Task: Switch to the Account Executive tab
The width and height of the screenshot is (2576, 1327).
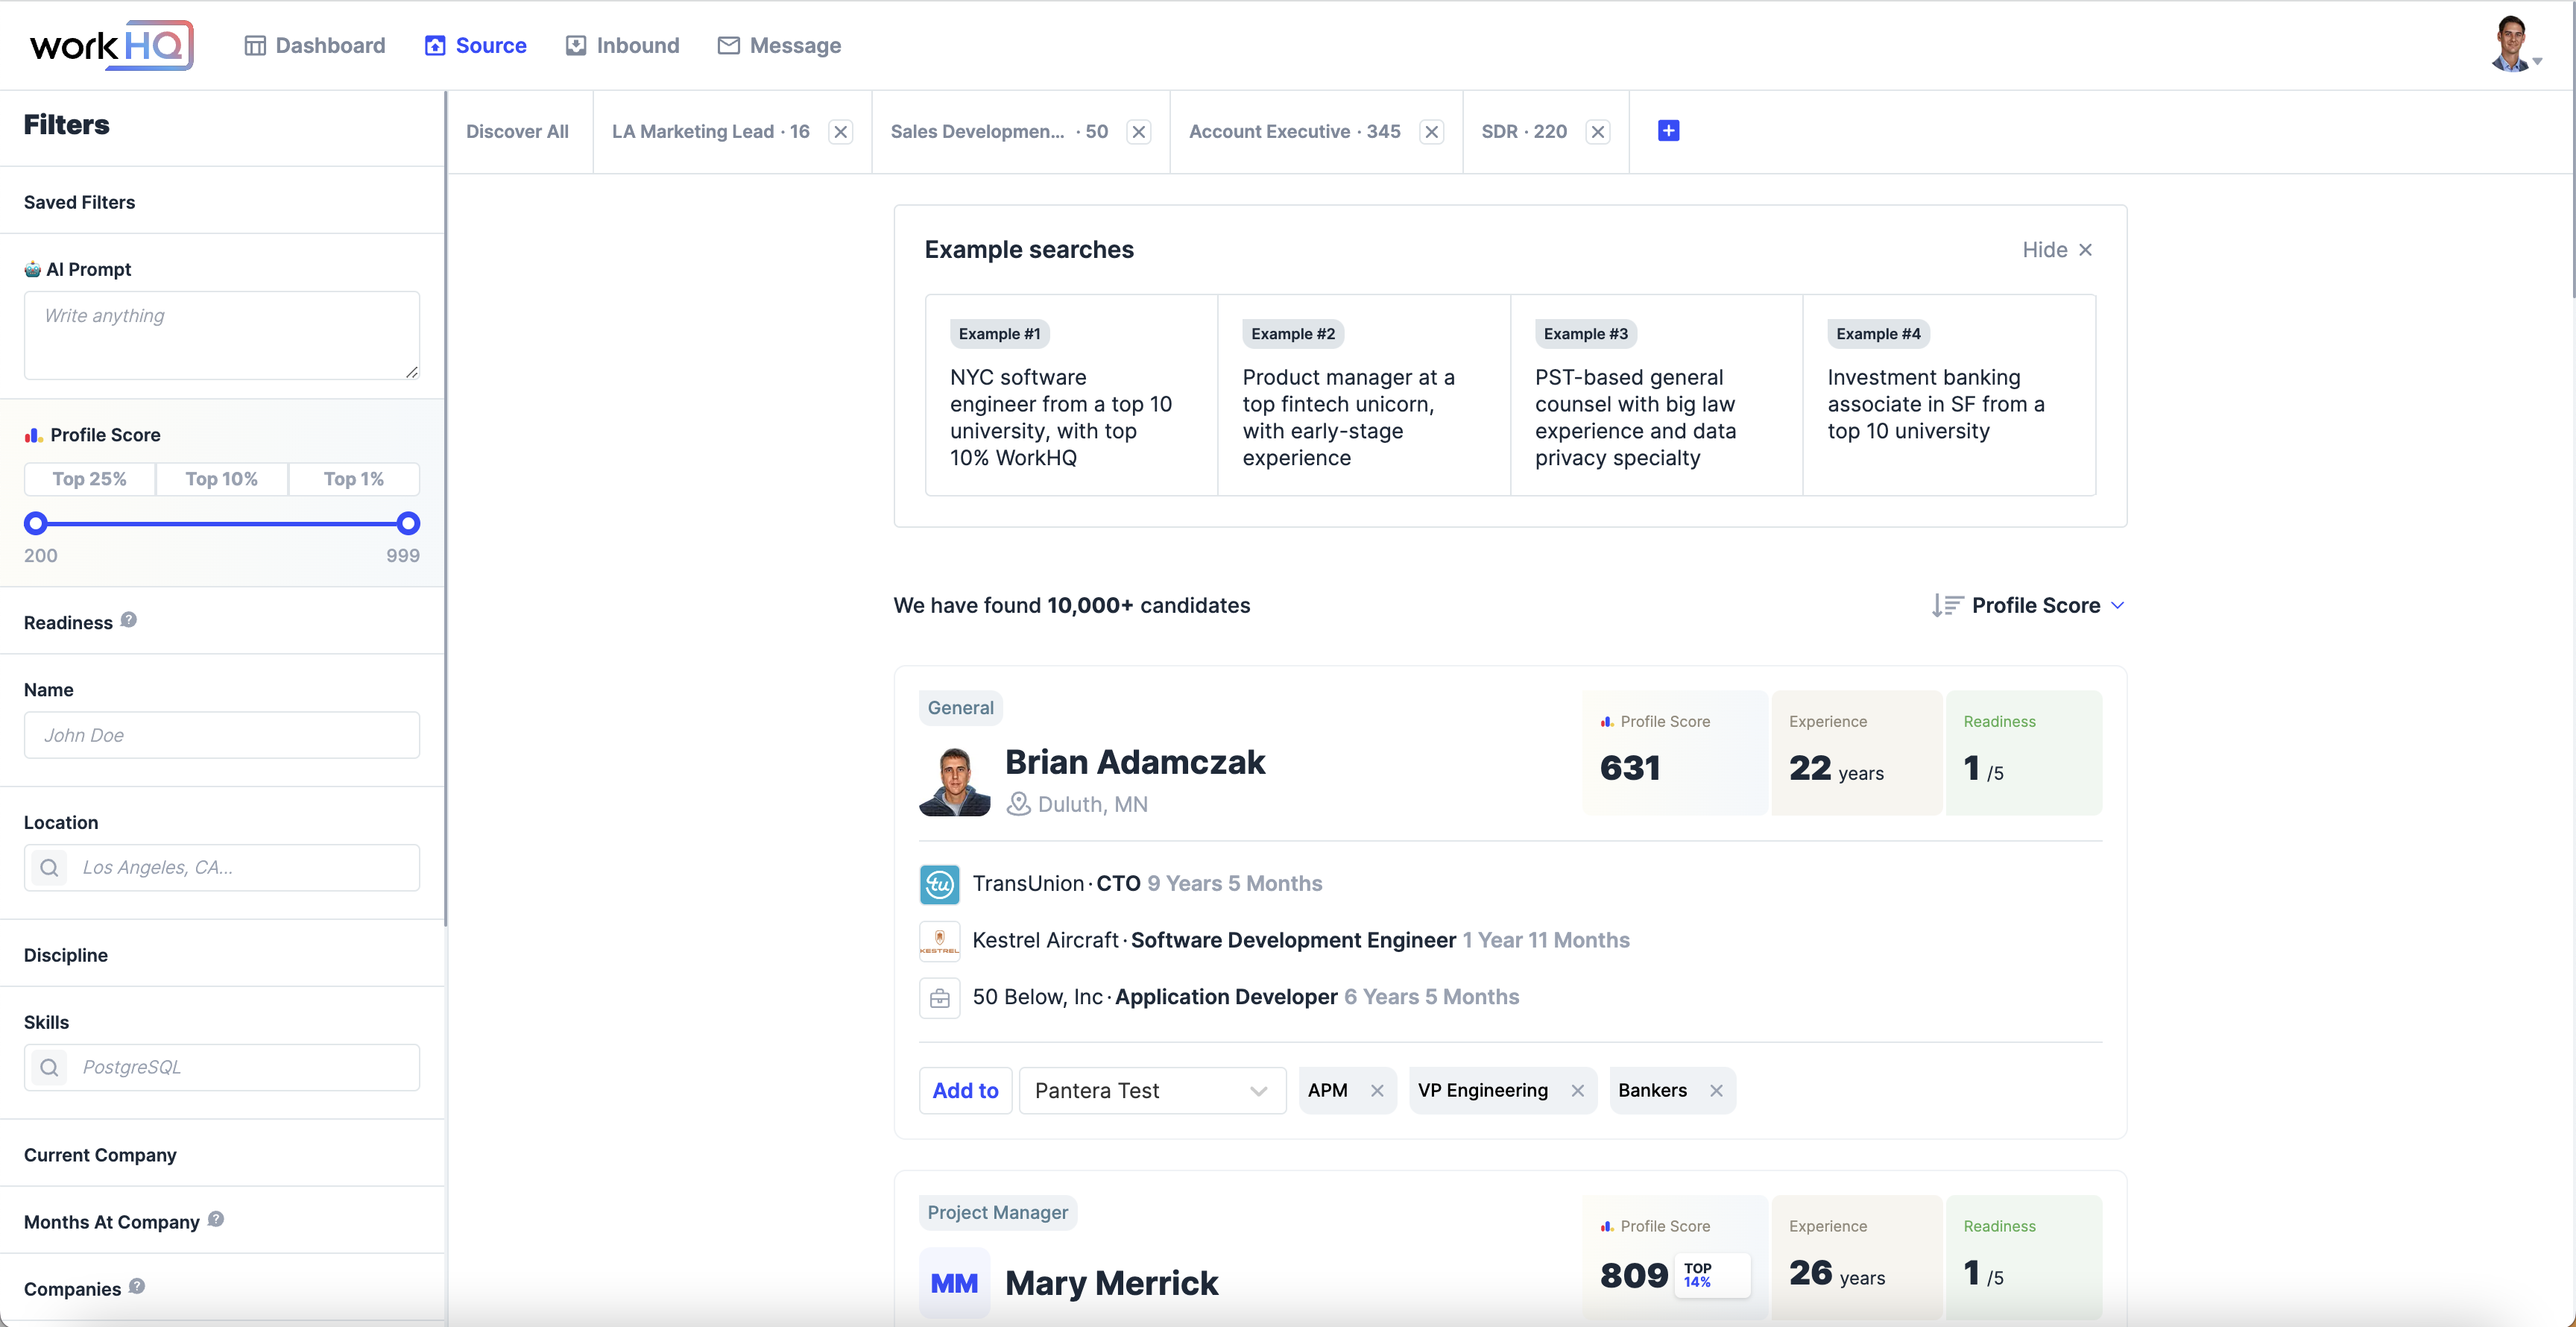Action: coord(1294,132)
